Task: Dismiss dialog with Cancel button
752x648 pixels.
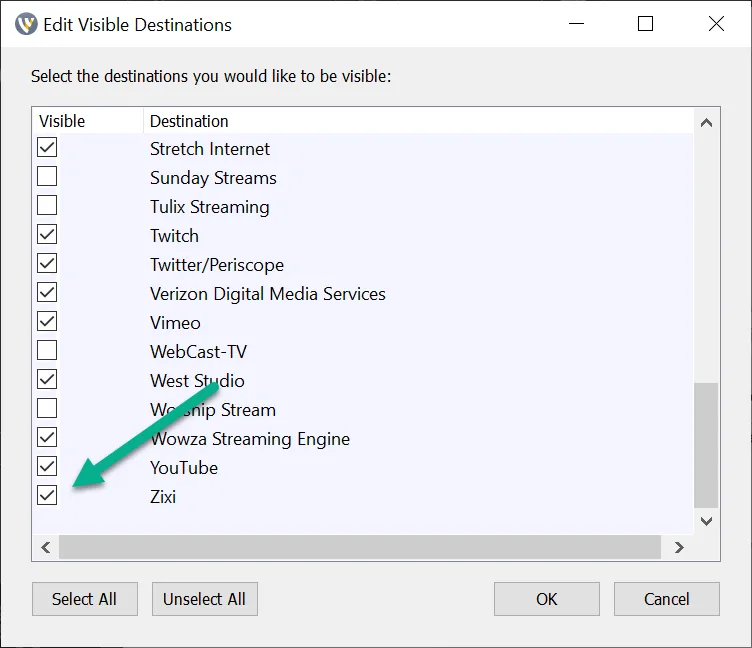Action: point(667,599)
